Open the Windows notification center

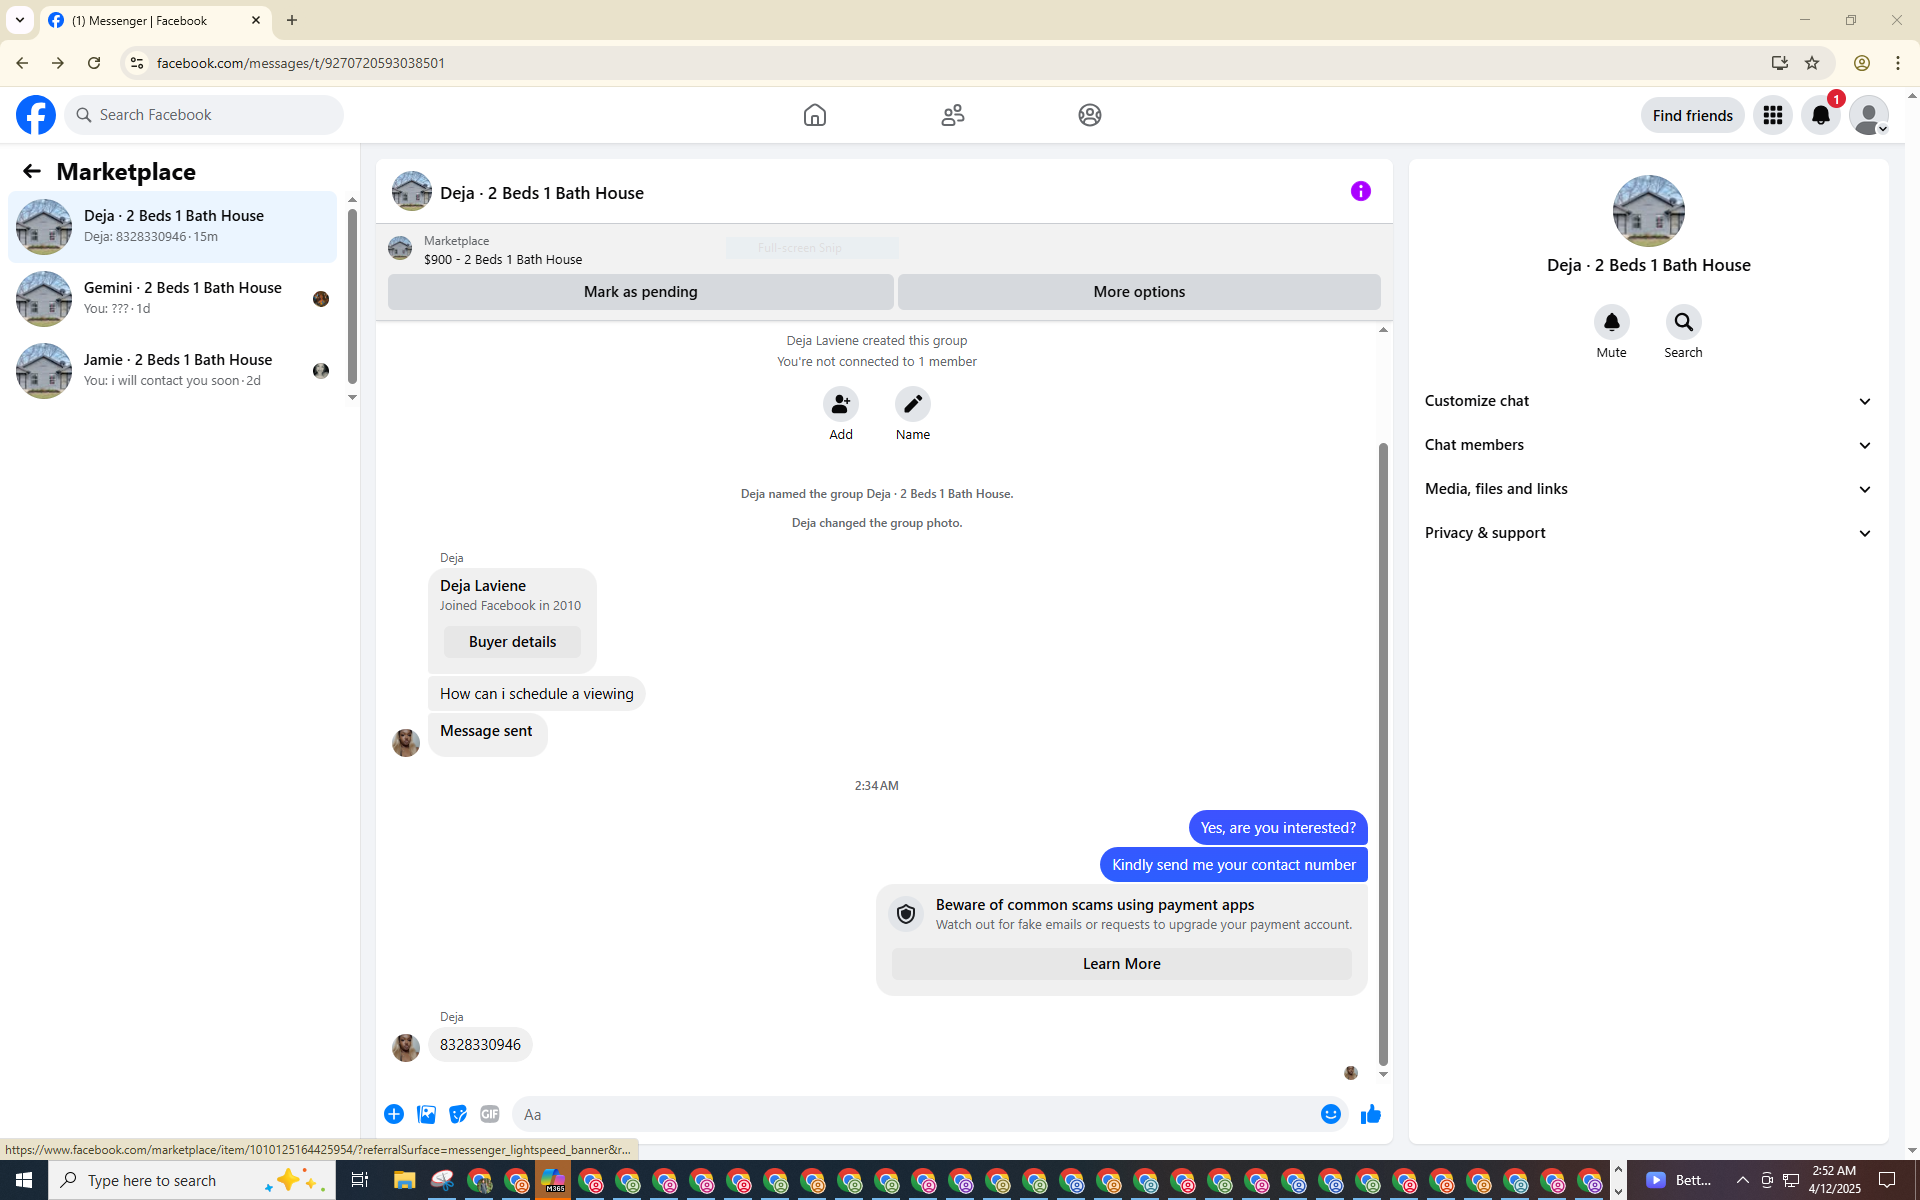click(x=1888, y=1180)
